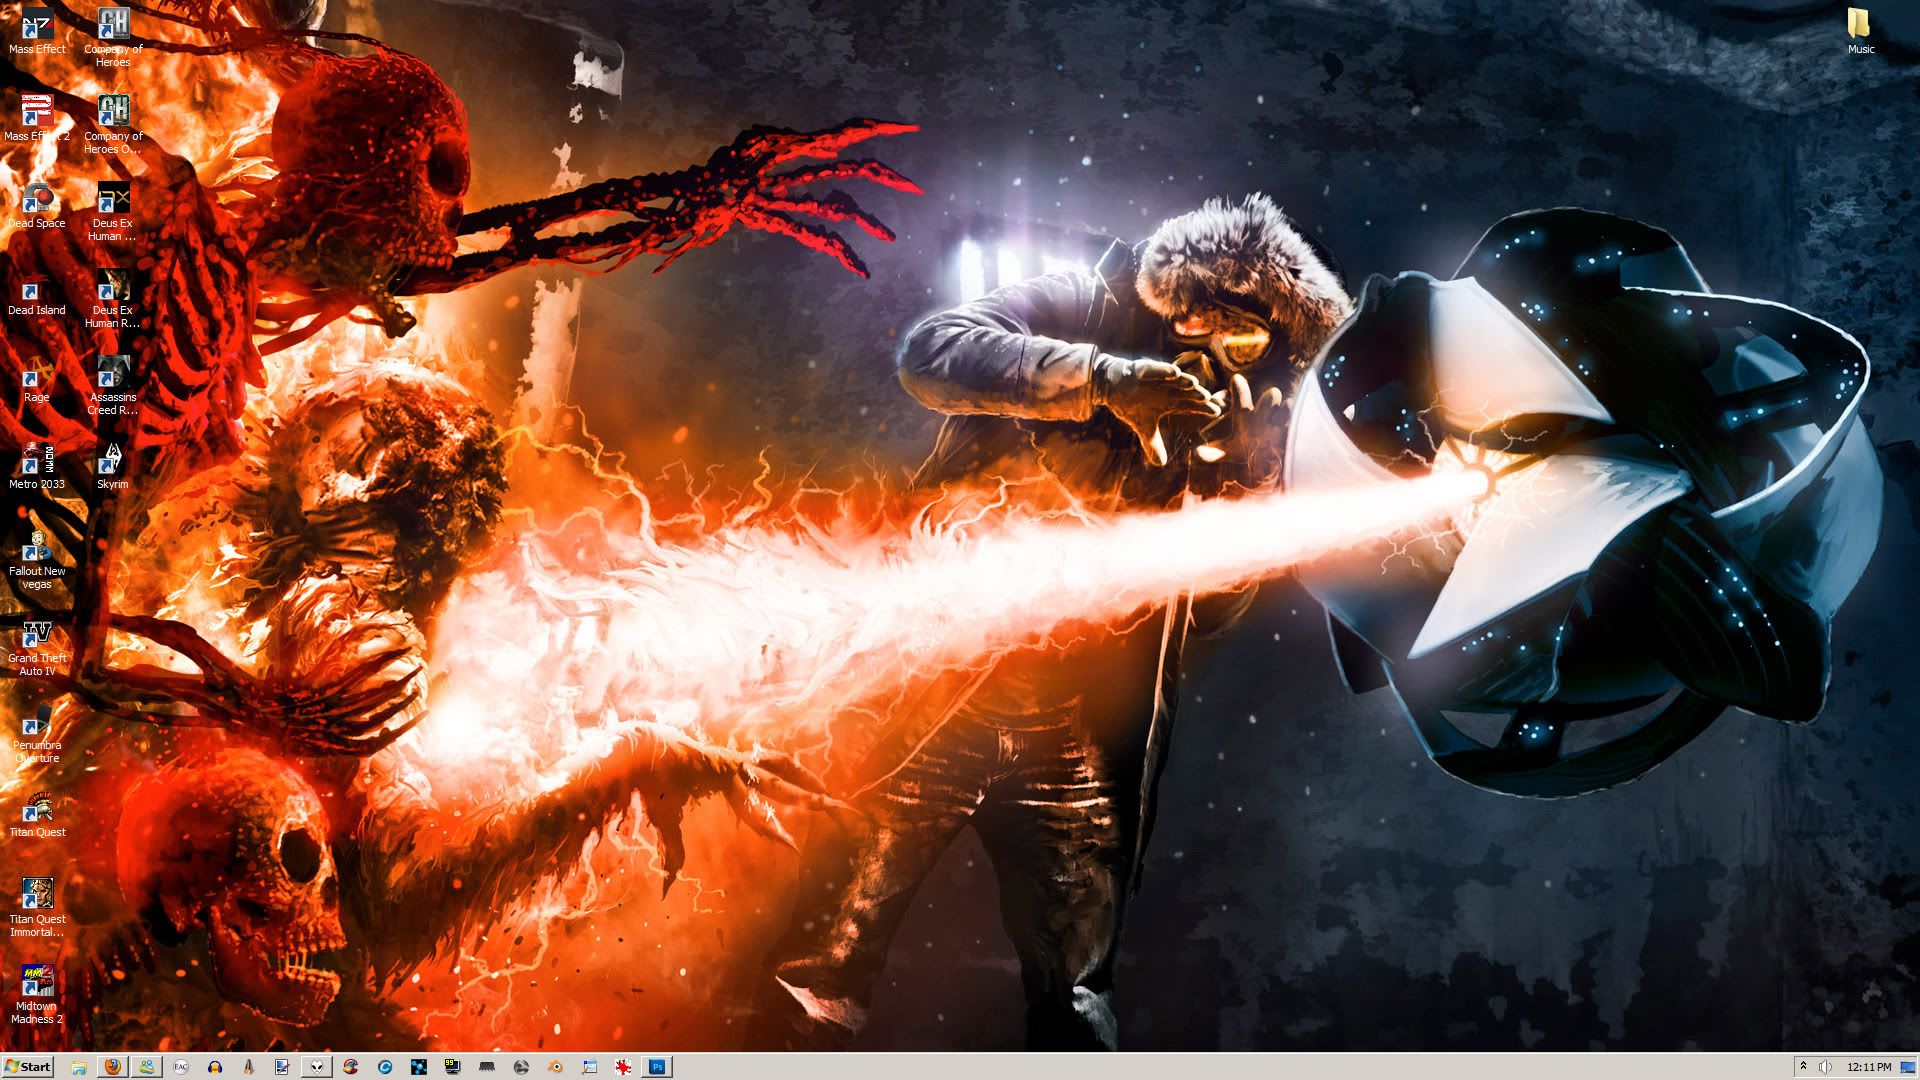Open Photoshop from the taskbar
This screenshot has width=1920, height=1080.
657,1067
